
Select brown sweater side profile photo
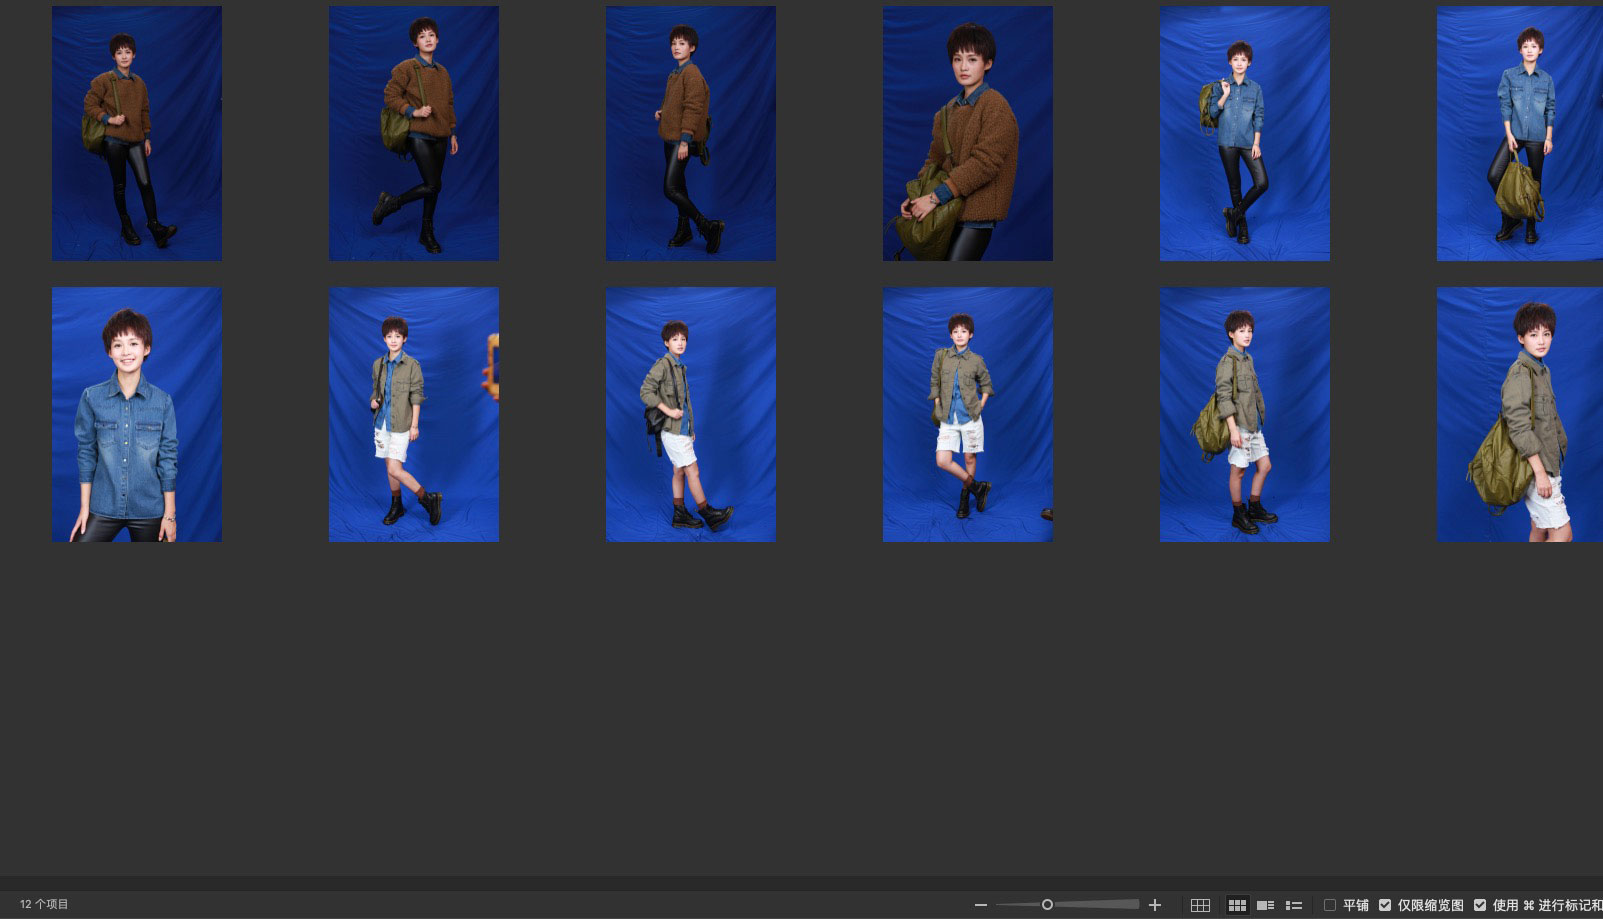(x=690, y=133)
